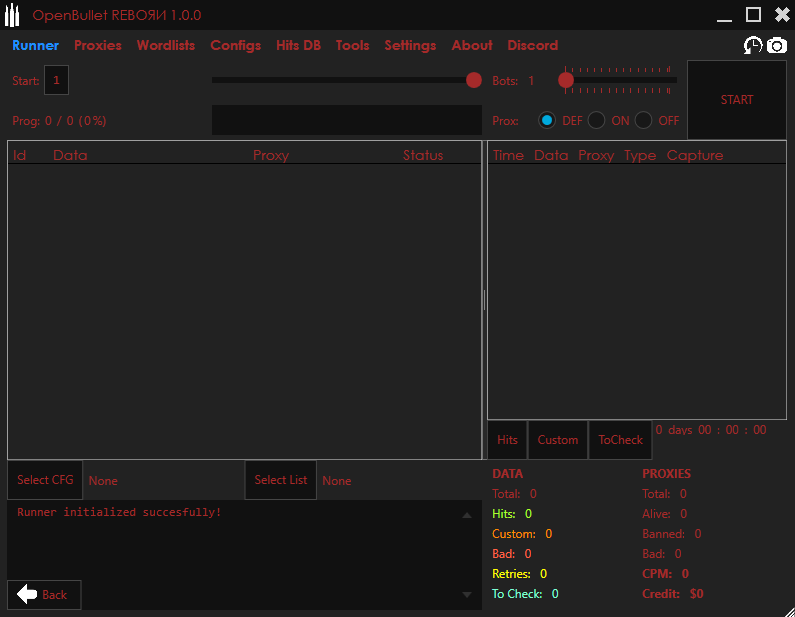Switch to the Hits DB tab
This screenshot has height=617, width=795.
tap(299, 45)
